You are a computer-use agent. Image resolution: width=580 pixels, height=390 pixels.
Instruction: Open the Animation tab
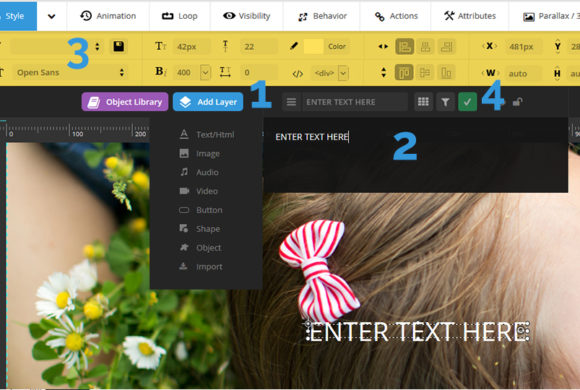point(108,16)
